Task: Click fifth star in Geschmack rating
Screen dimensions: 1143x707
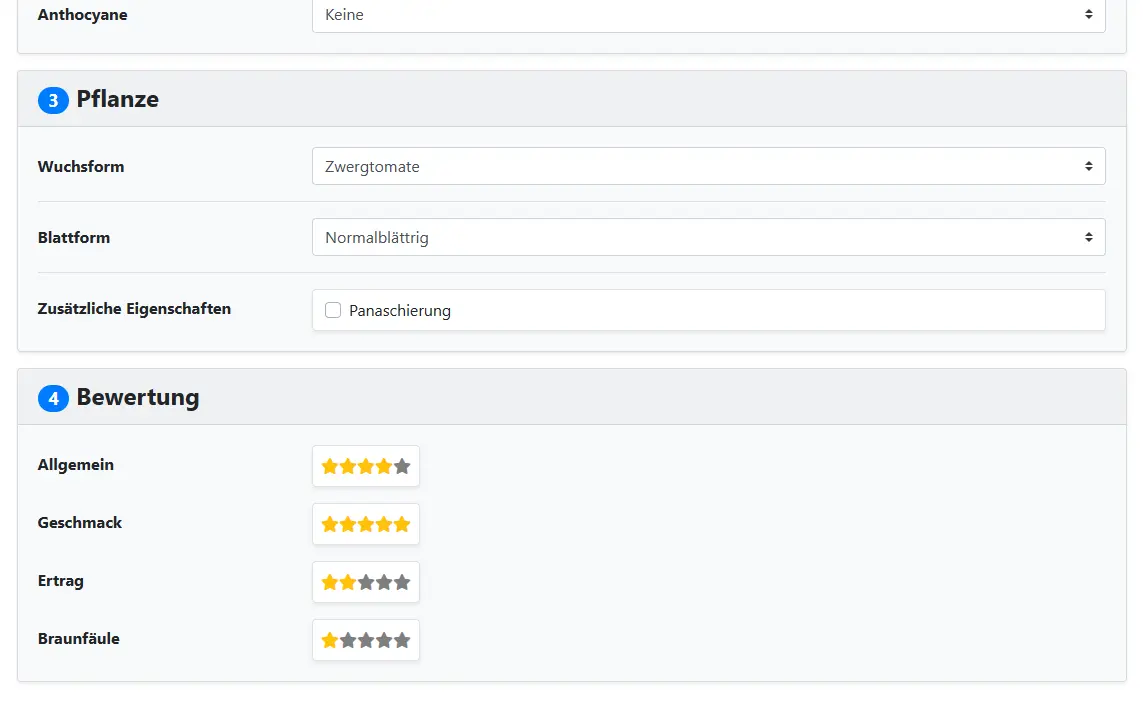Action: 402,524
